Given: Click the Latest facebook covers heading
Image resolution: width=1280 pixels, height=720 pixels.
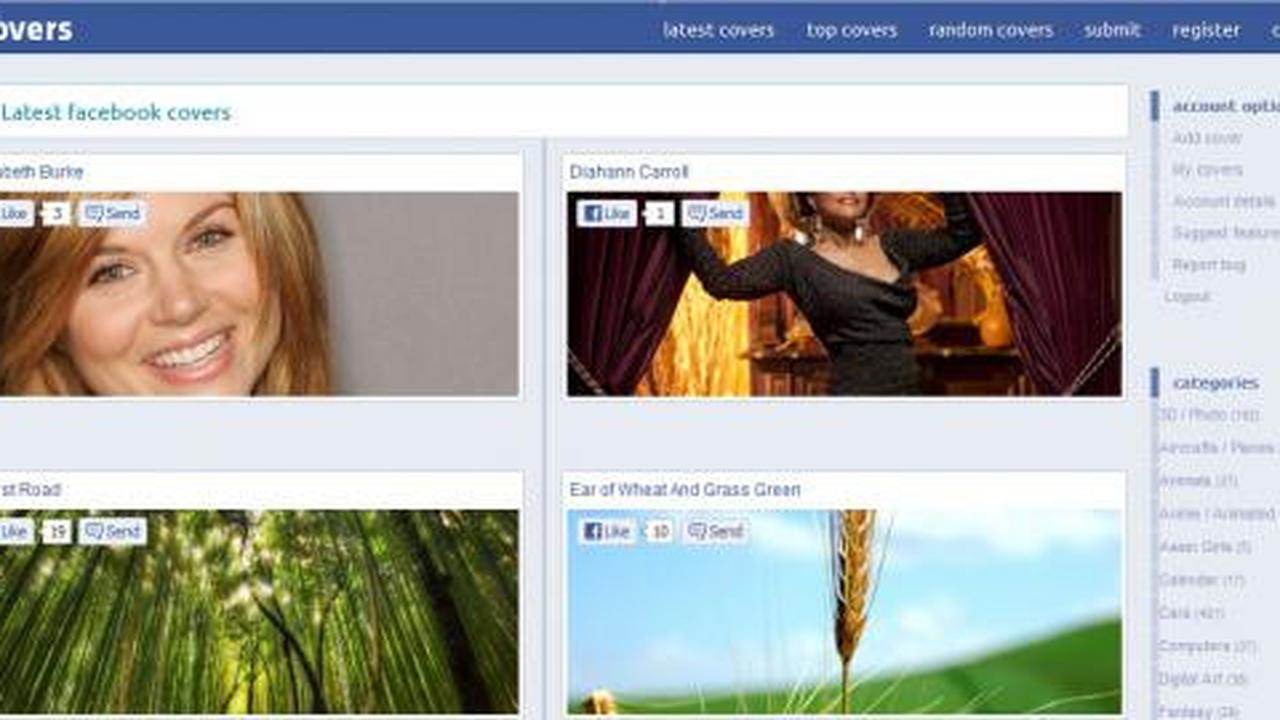Looking at the screenshot, I should (x=116, y=112).
